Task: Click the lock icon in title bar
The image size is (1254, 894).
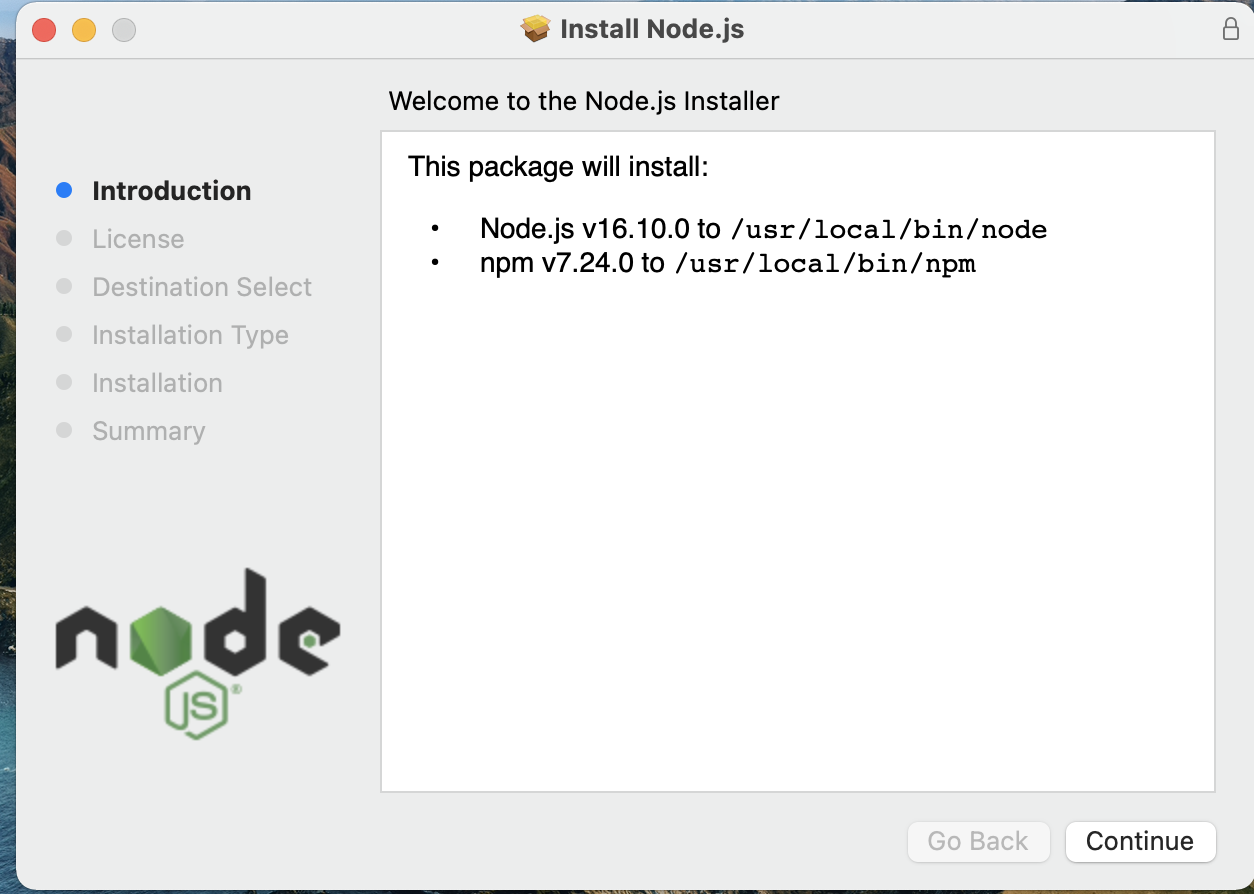Action: tap(1231, 29)
